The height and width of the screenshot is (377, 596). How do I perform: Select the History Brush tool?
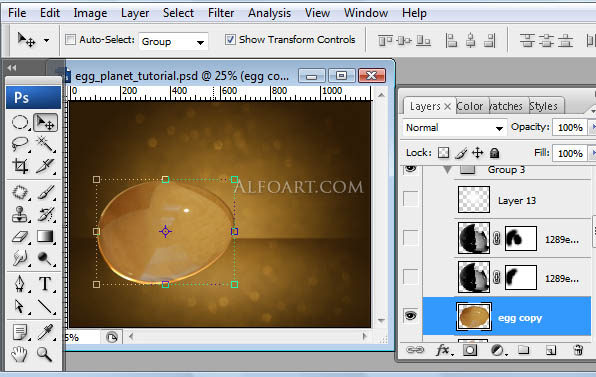click(45, 214)
